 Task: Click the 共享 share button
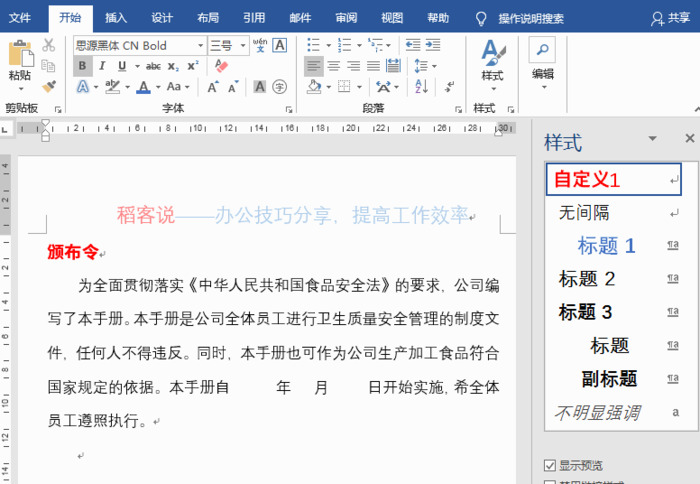(671, 18)
